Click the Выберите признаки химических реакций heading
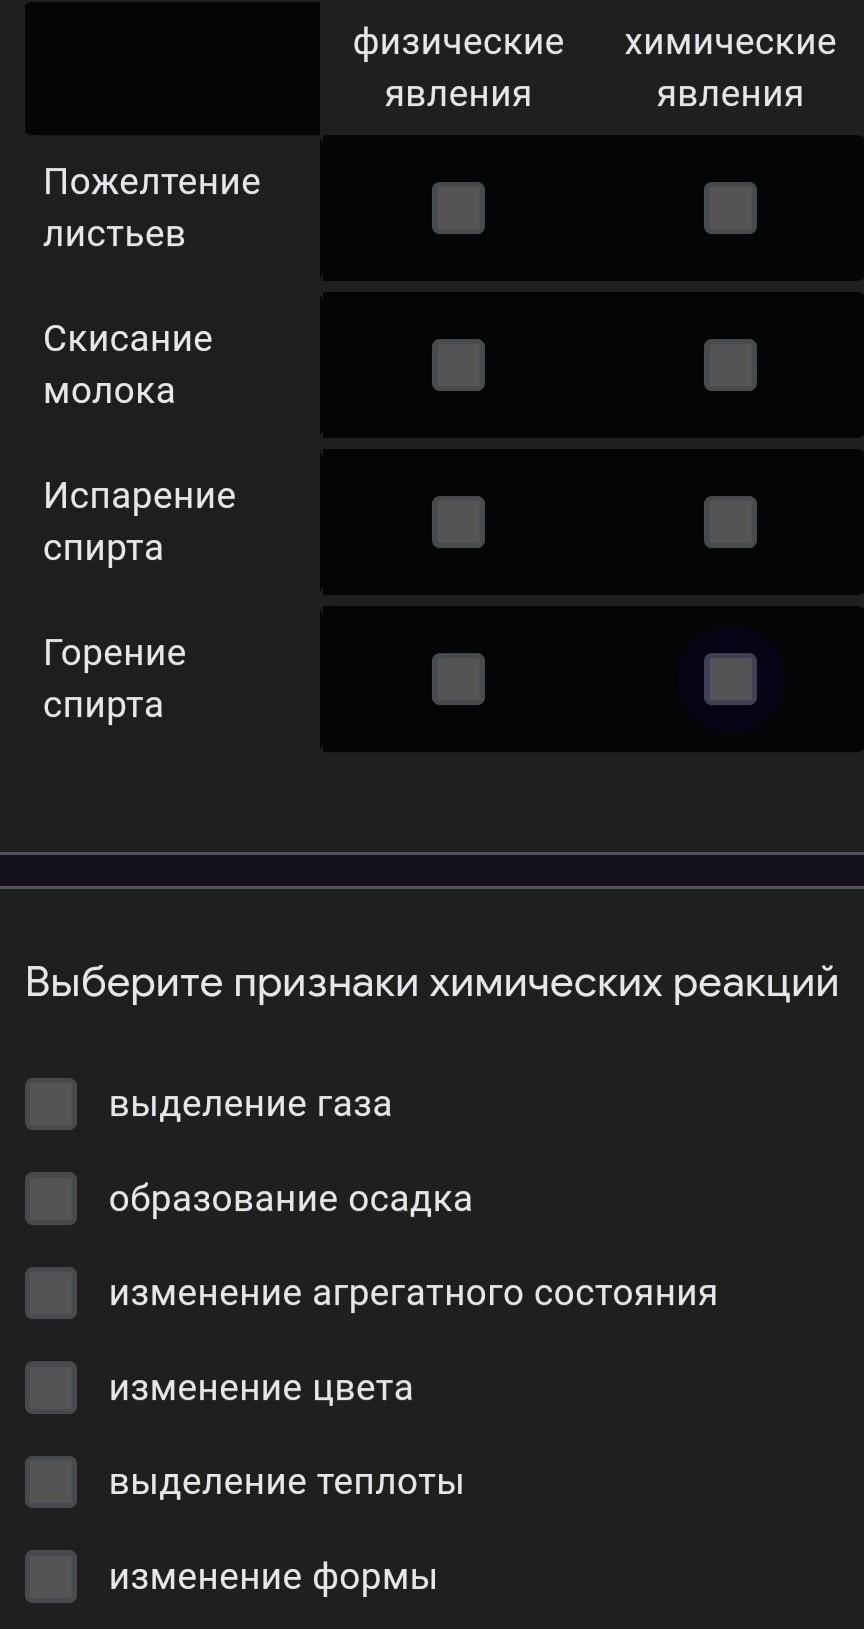The height and width of the screenshot is (1629, 864). (431, 982)
